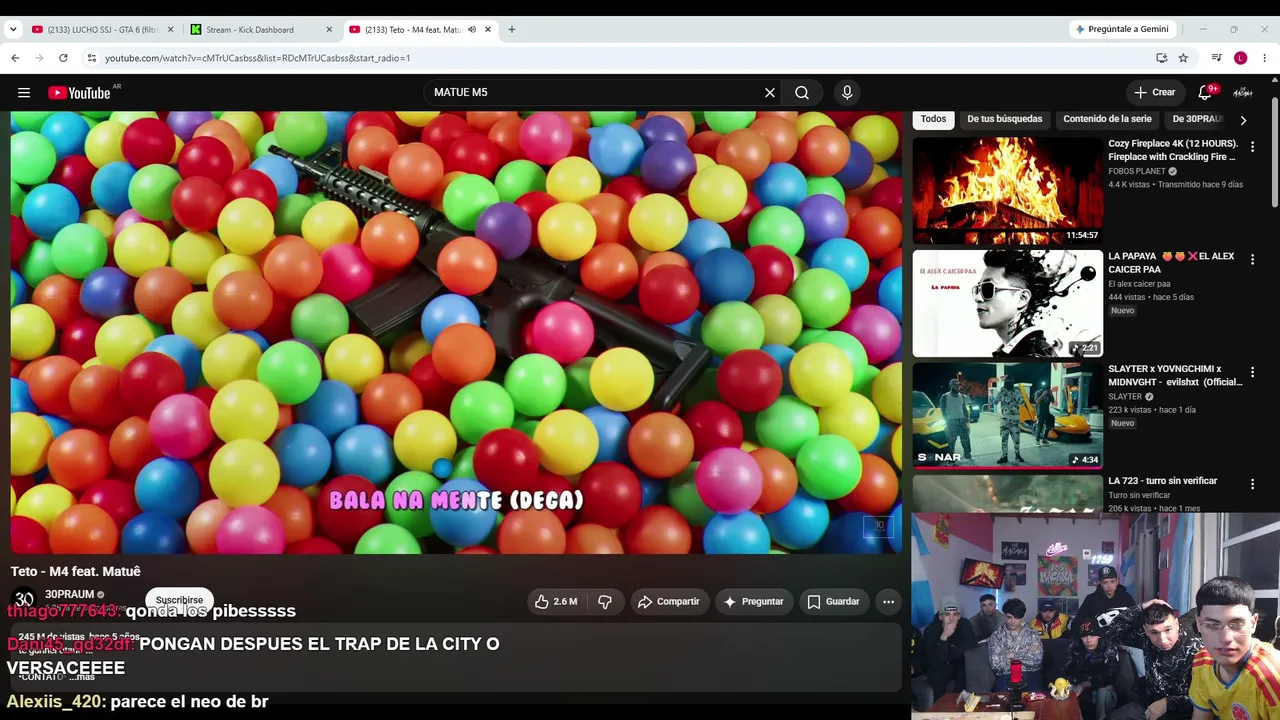Open the YouTube guide hamburger menu

click(x=24, y=93)
